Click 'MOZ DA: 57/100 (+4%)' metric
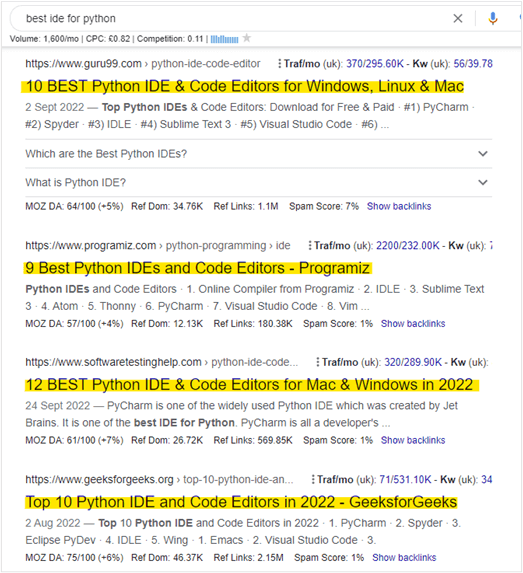 [x=74, y=324]
